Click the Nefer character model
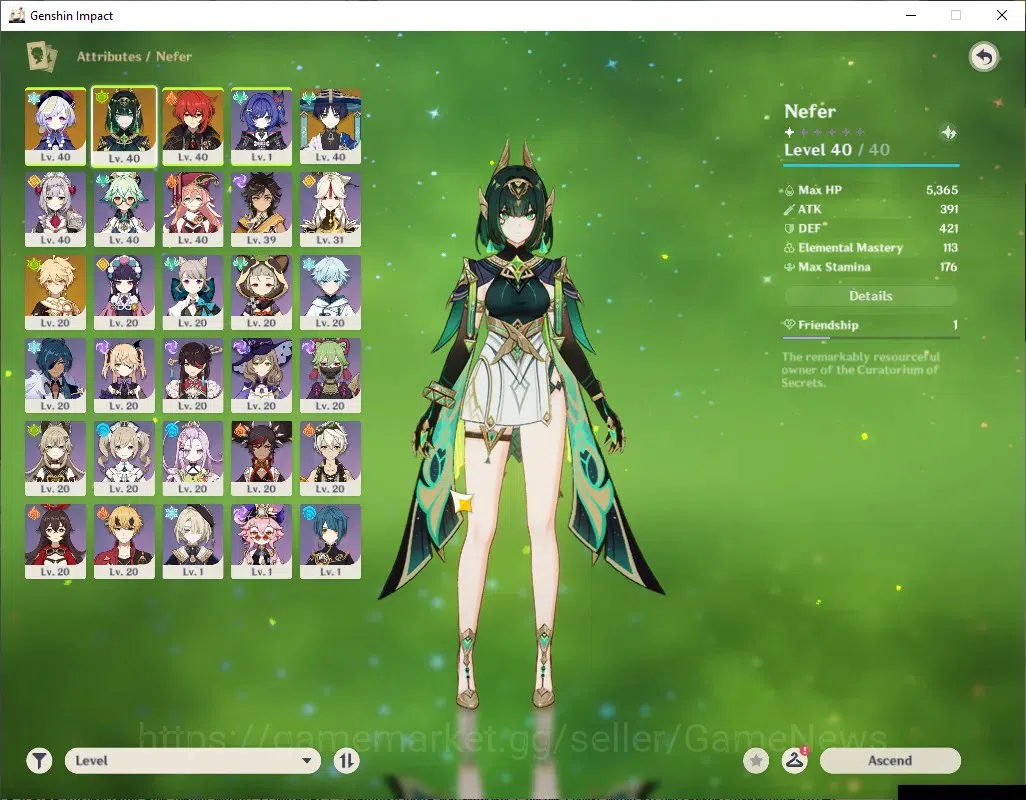 (520, 425)
